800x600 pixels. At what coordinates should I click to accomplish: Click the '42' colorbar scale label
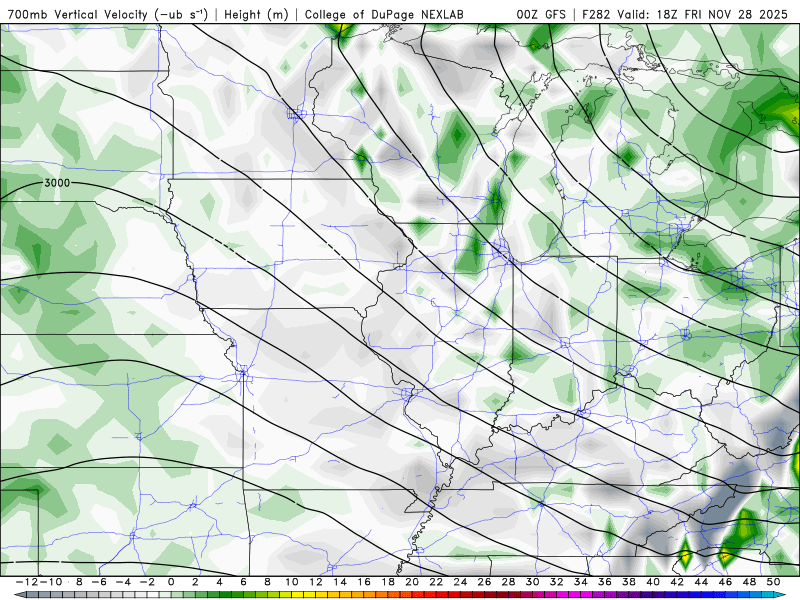677,582
